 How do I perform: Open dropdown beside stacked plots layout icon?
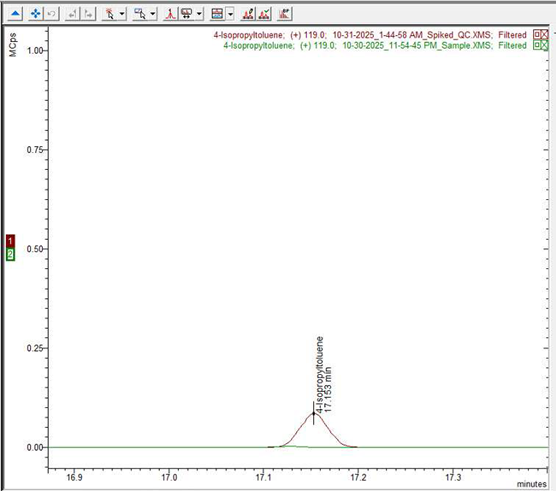[x=230, y=14]
